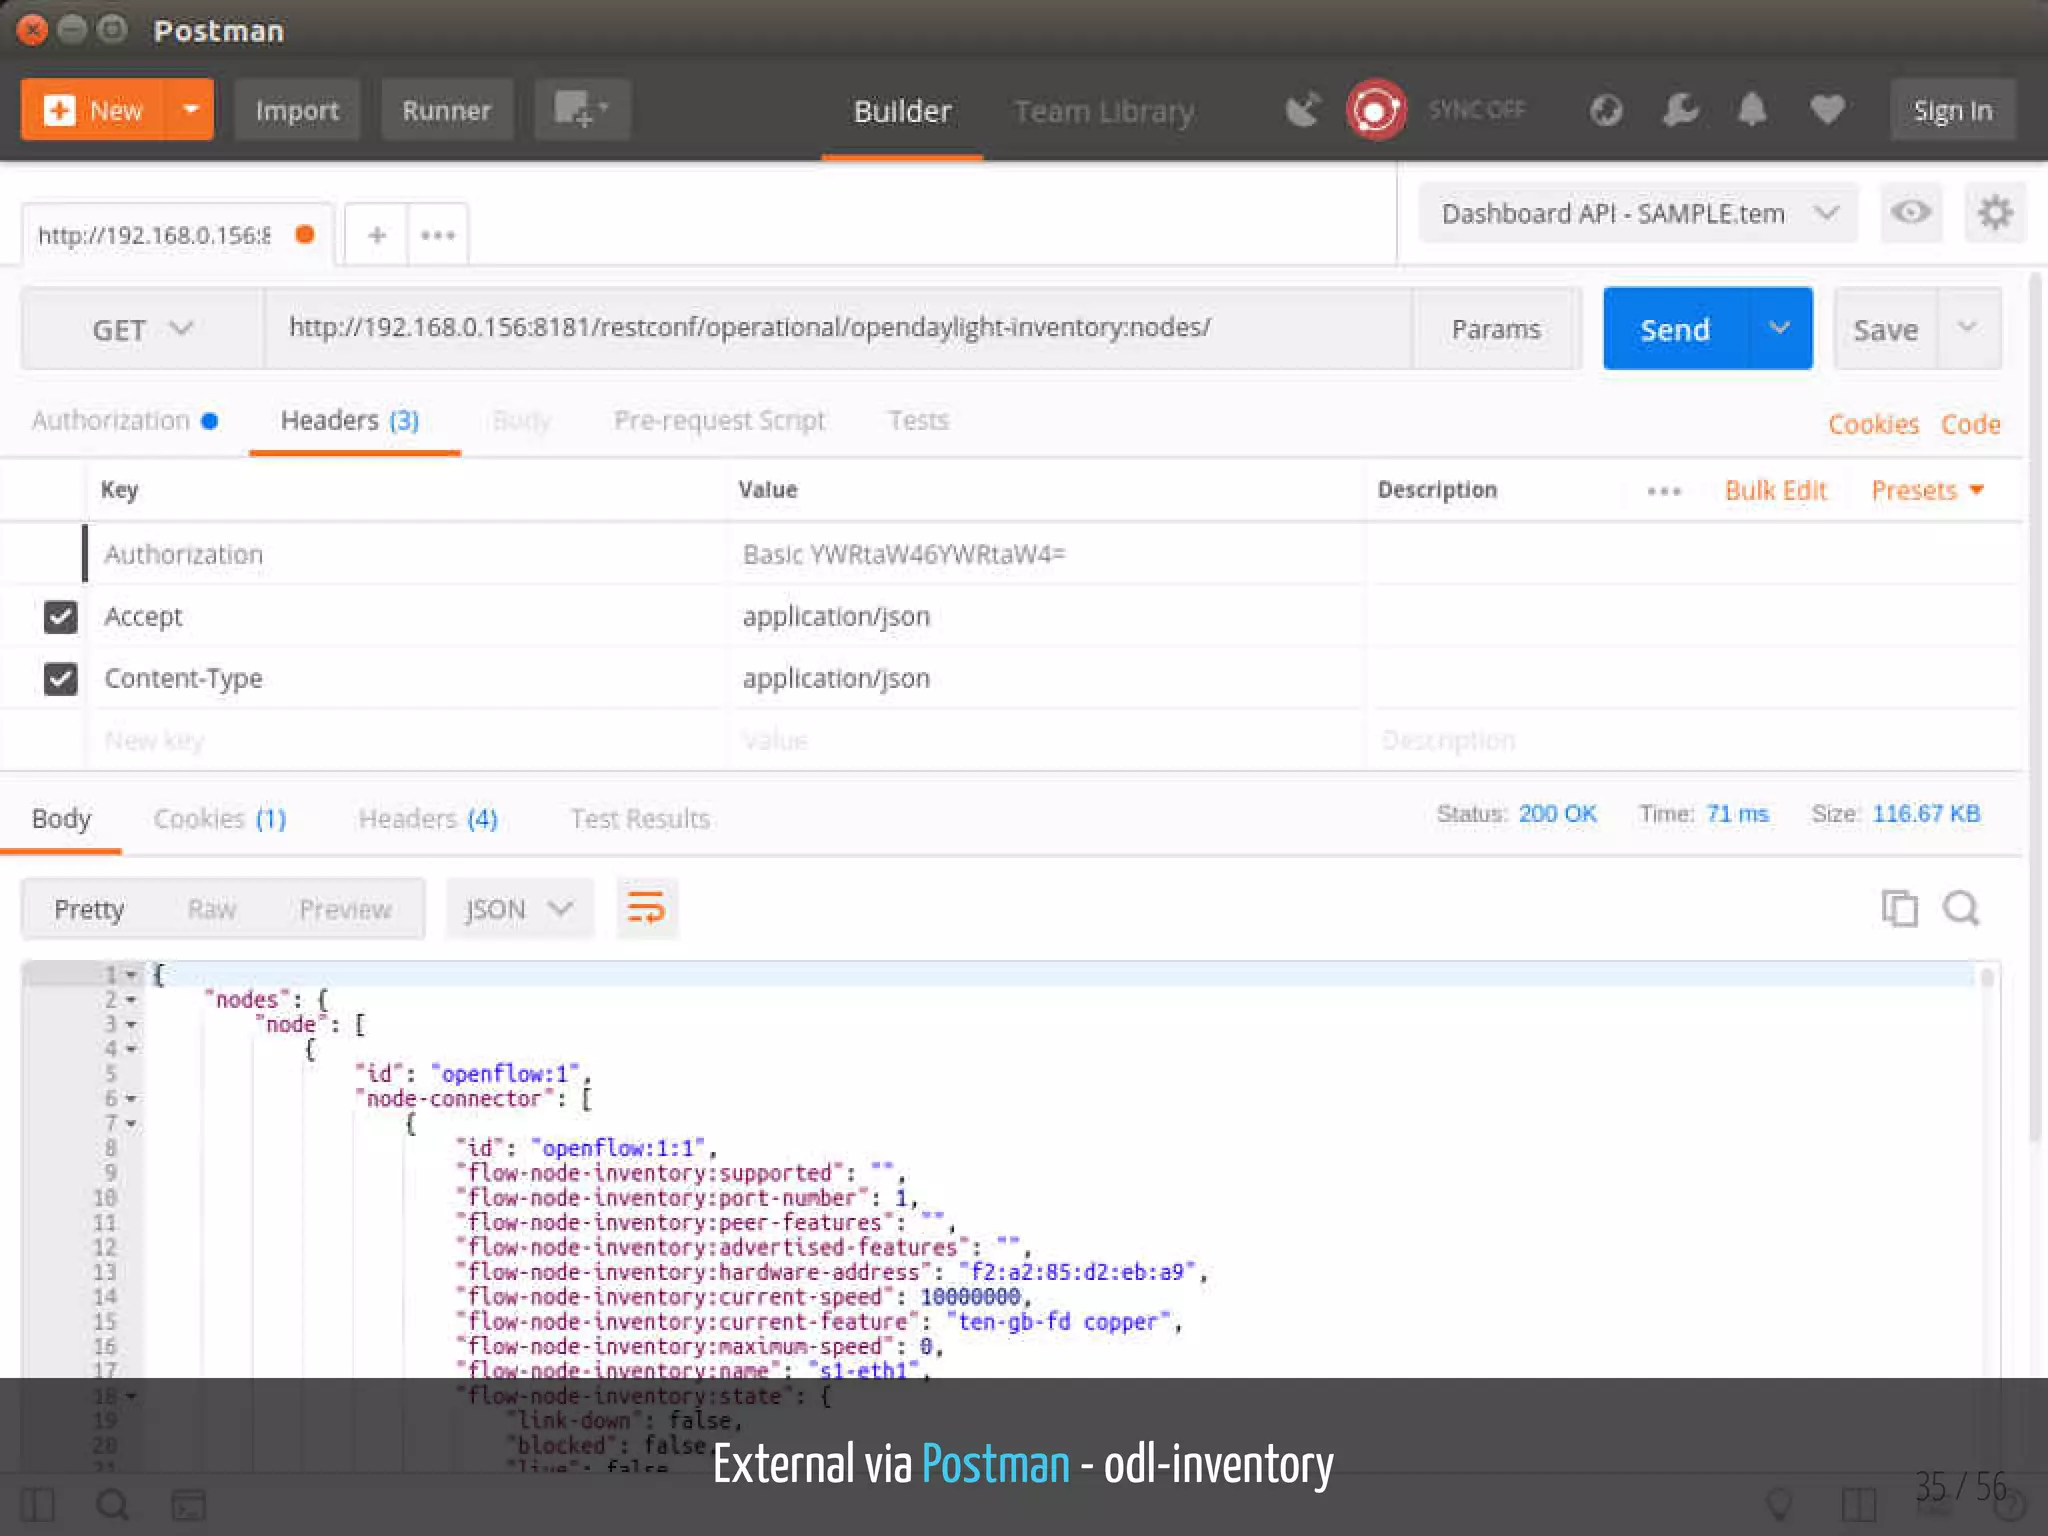The width and height of the screenshot is (2048, 1536).
Task: Switch to the Builder tab
Action: [x=902, y=111]
